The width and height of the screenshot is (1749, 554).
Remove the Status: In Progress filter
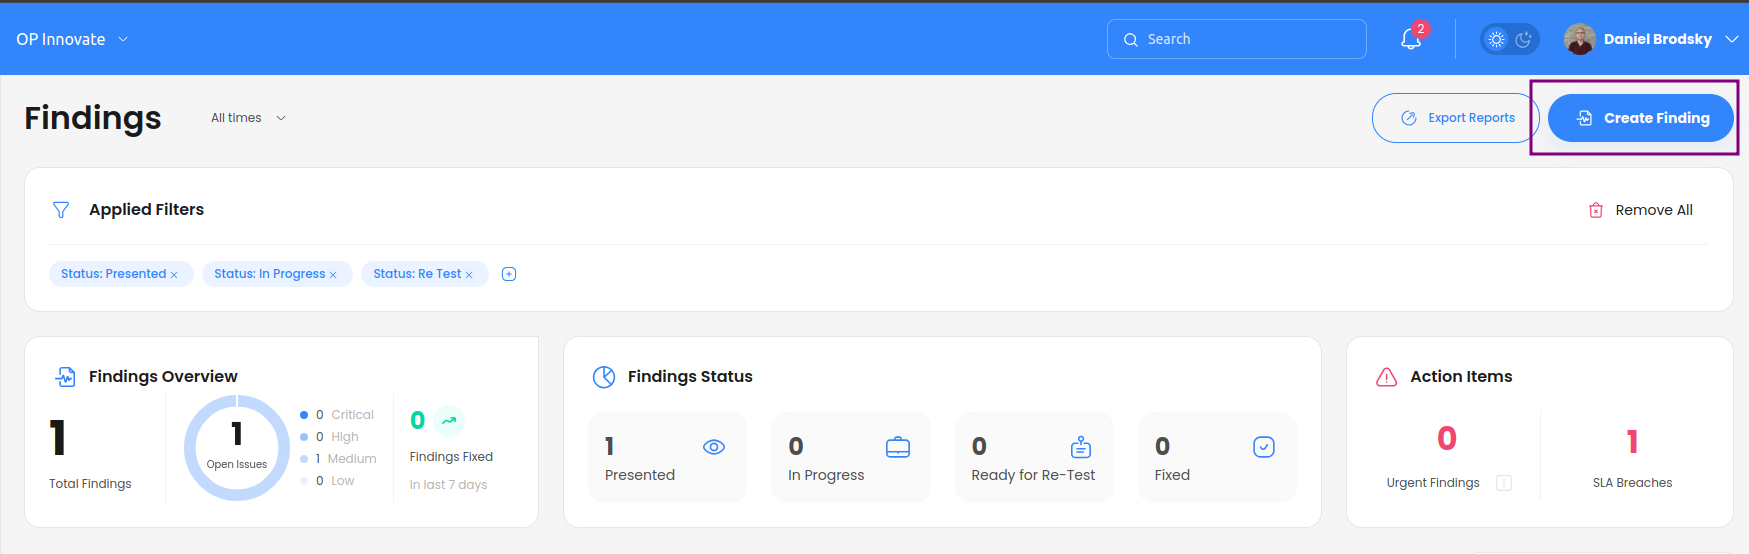[x=333, y=275]
